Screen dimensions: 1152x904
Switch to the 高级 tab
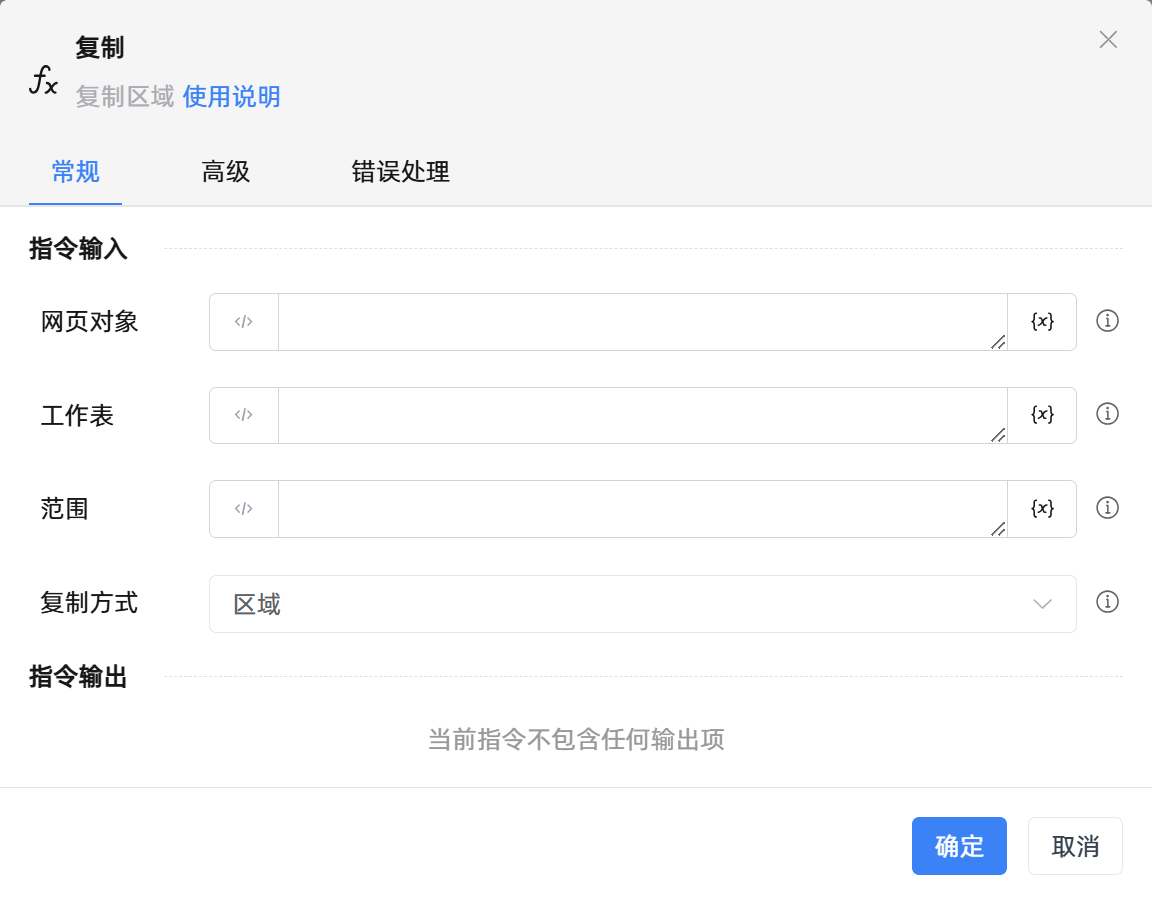click(x=226, y=172)
